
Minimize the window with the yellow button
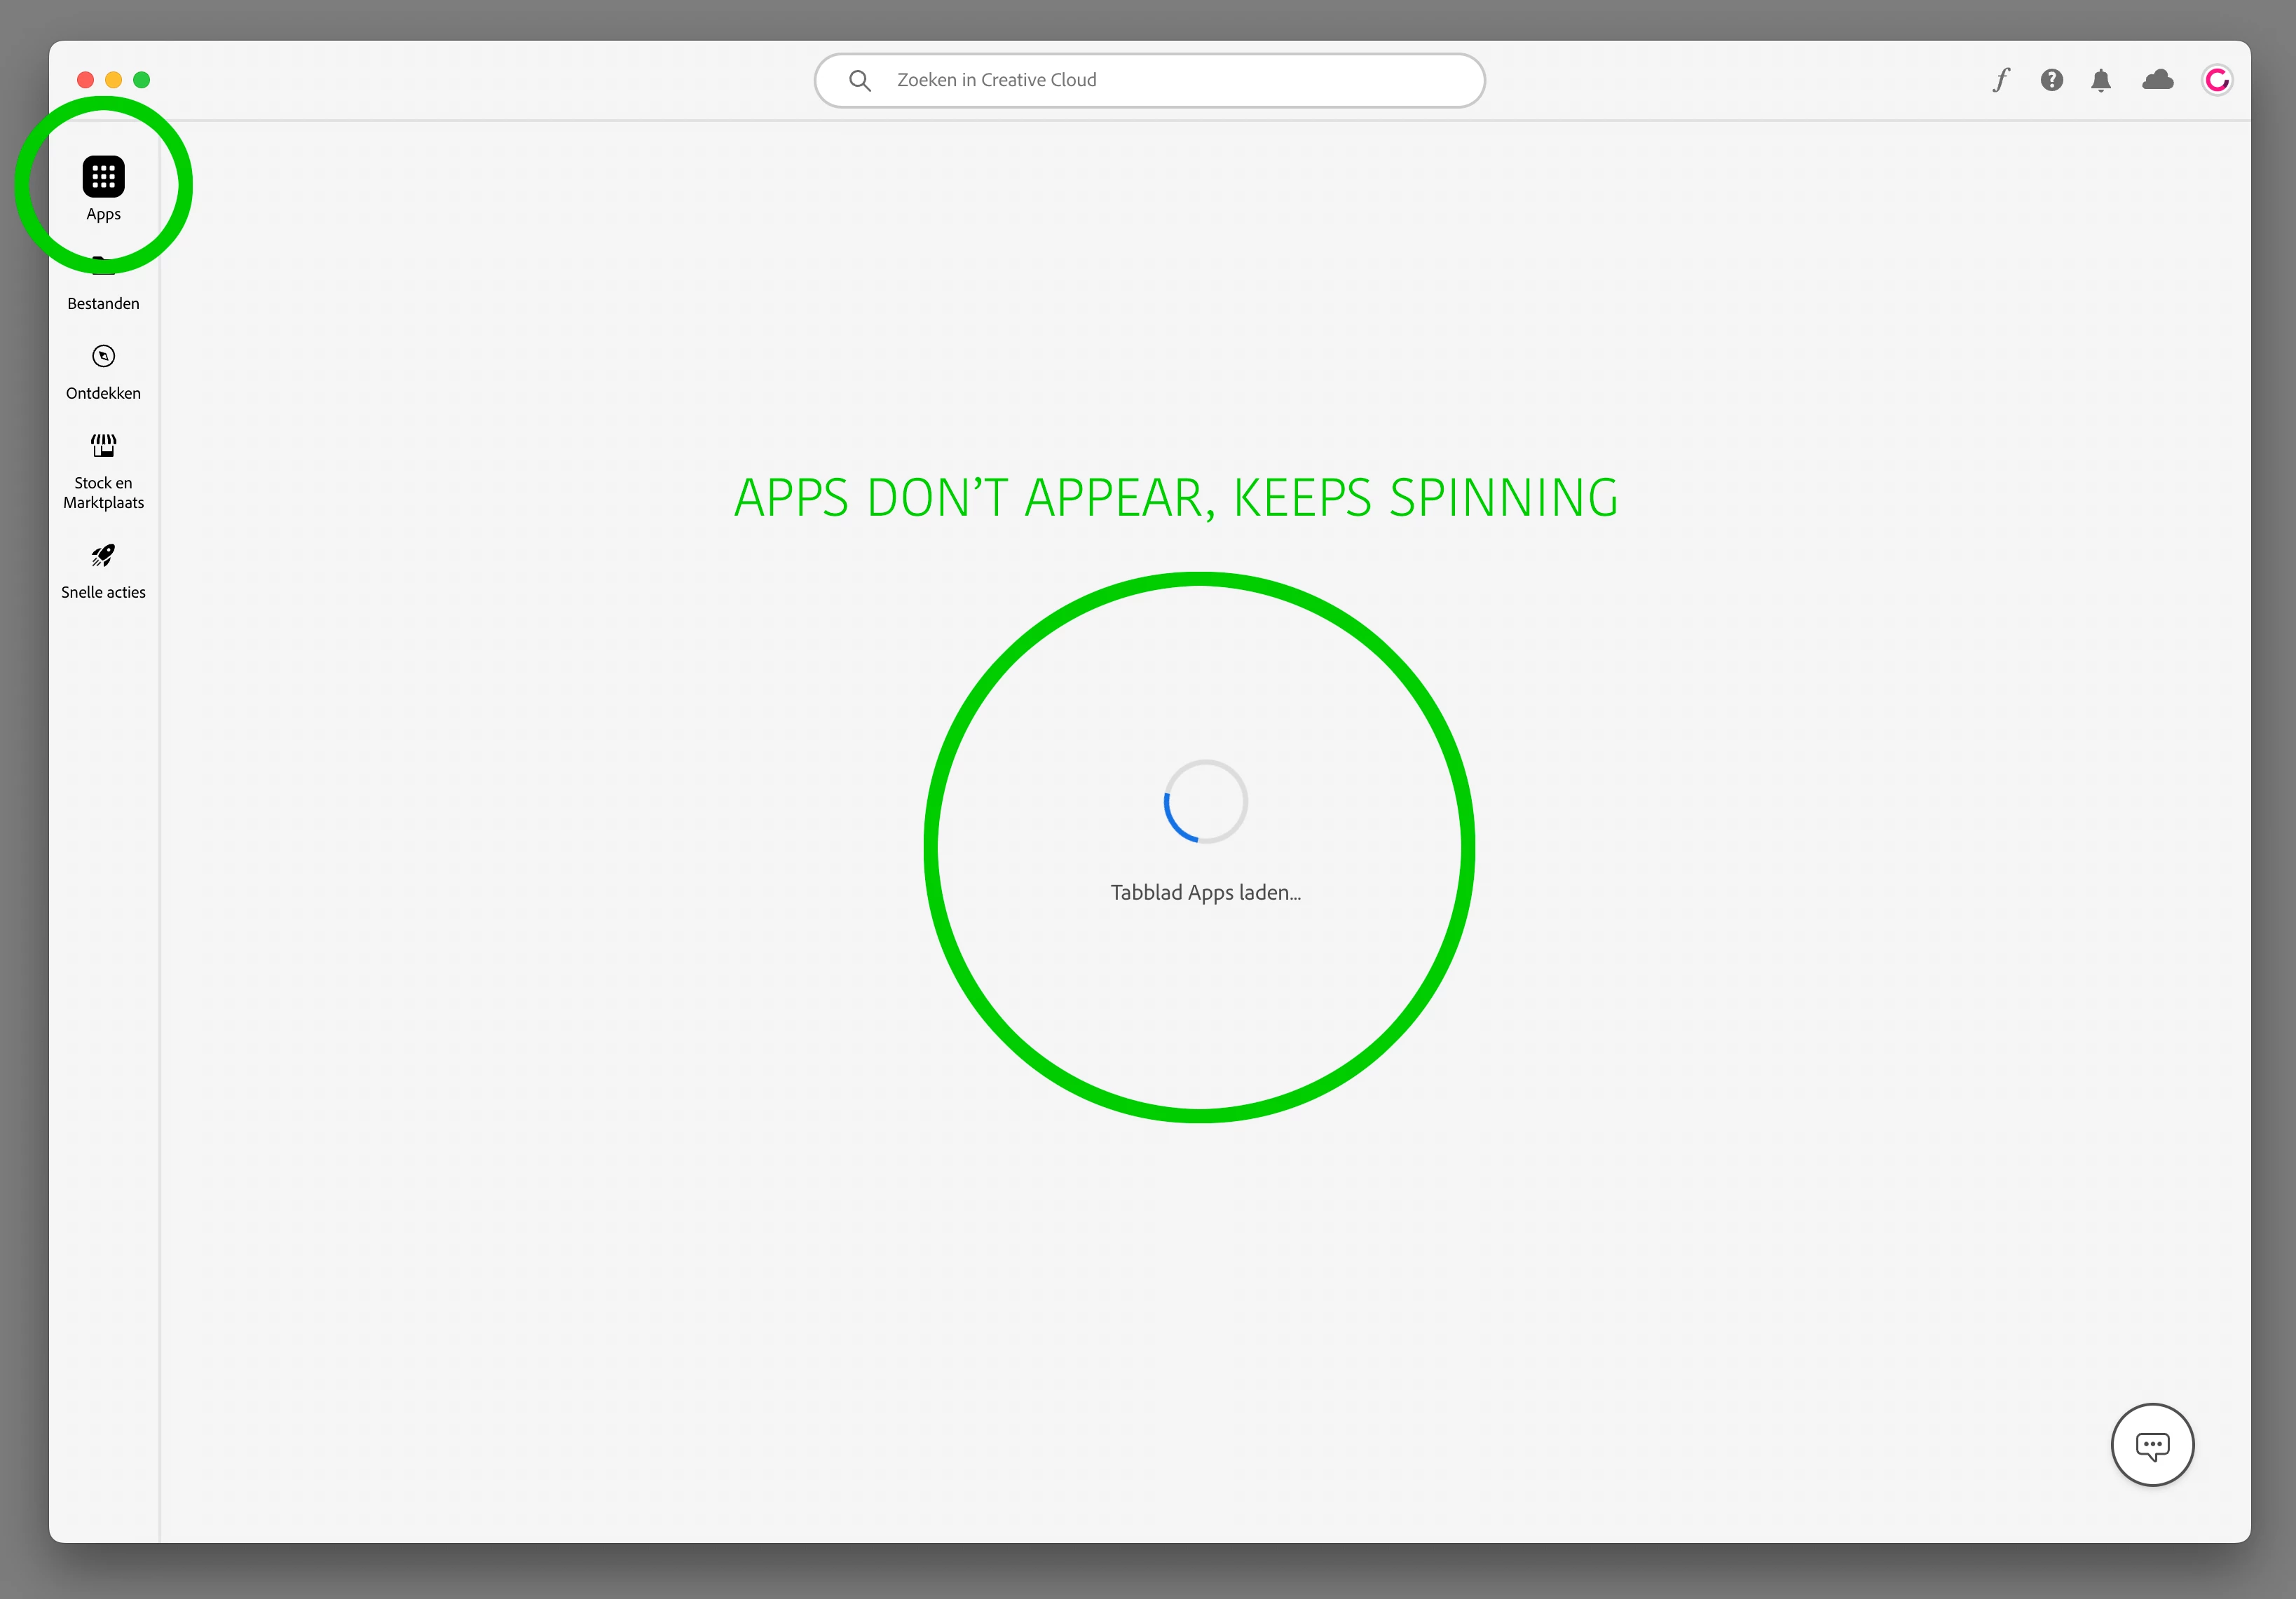point(113,80)
